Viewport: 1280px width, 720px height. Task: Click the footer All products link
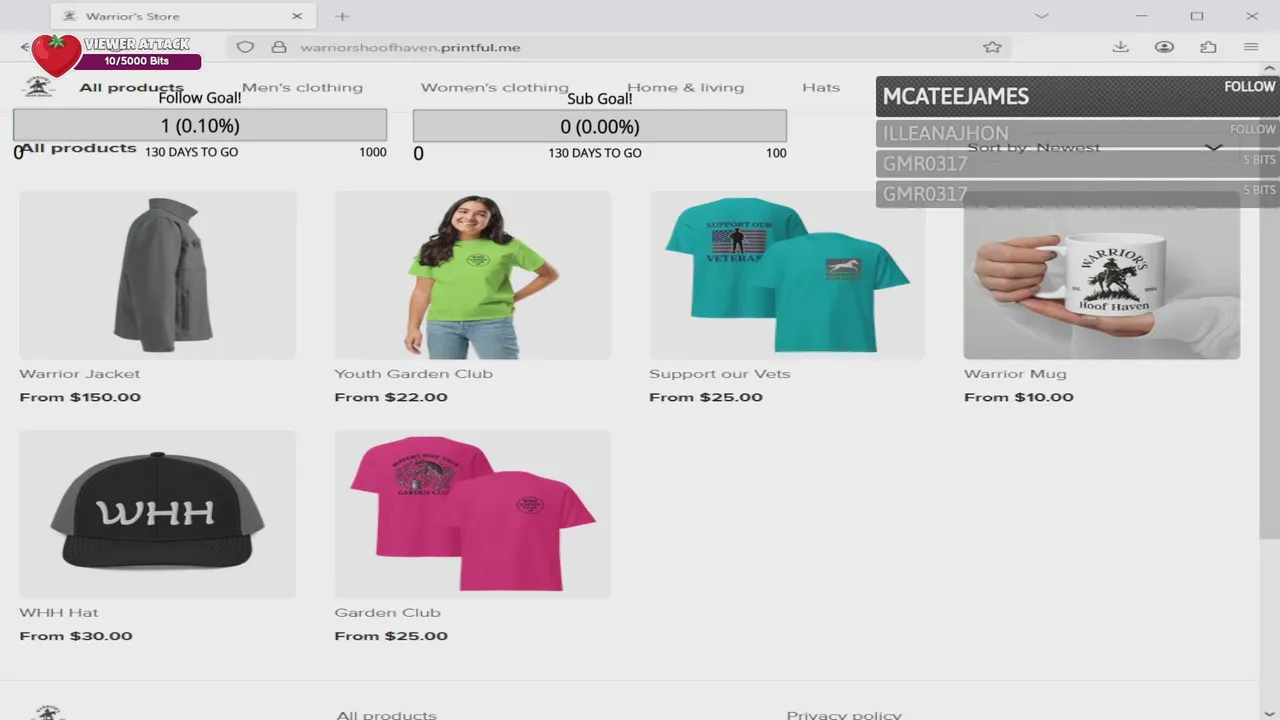coord(386,714)
